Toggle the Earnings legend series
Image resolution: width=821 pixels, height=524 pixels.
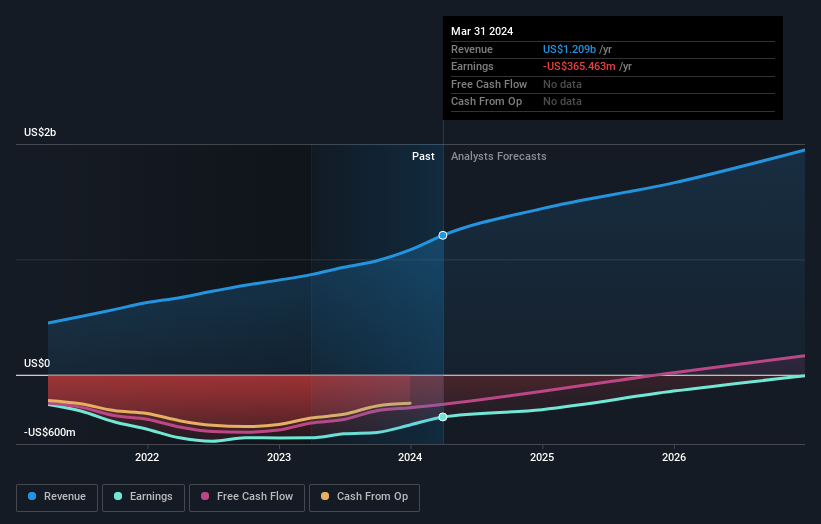coord(143,497)
